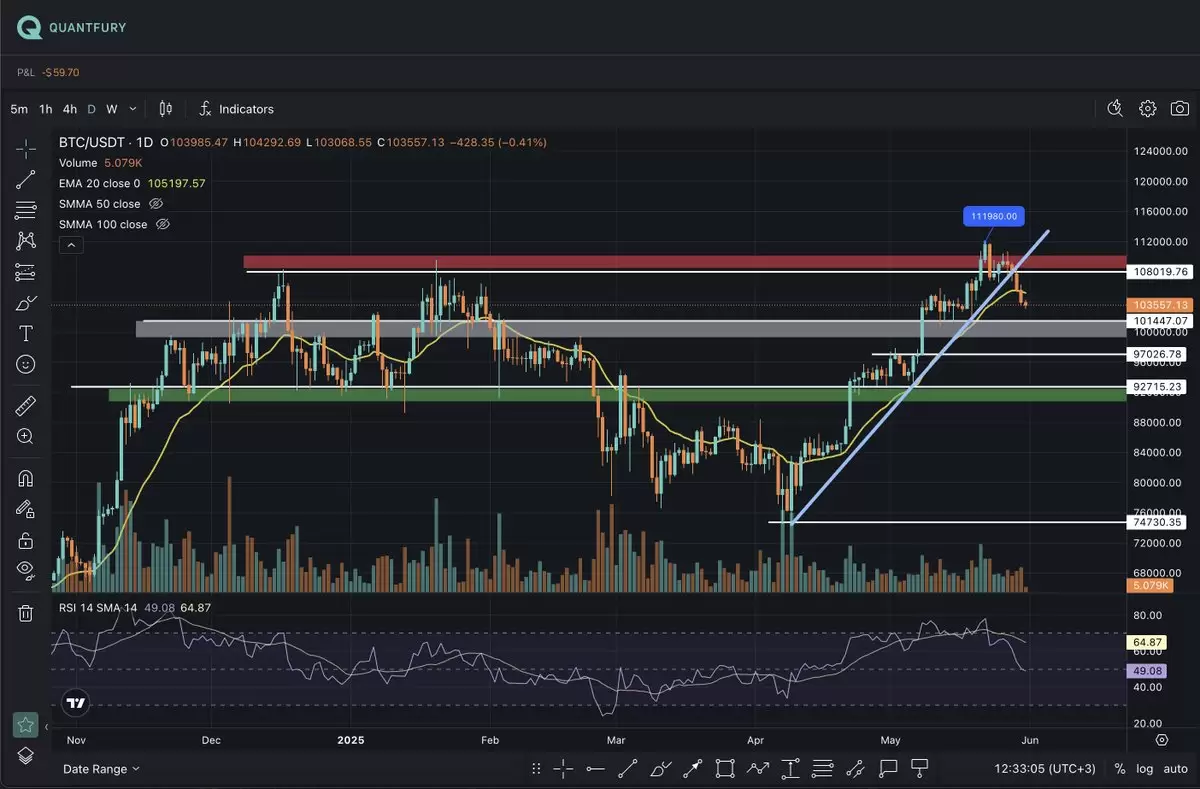
Task: Create an alert with the alarm clock icon
Action: tap(1116, 108)
